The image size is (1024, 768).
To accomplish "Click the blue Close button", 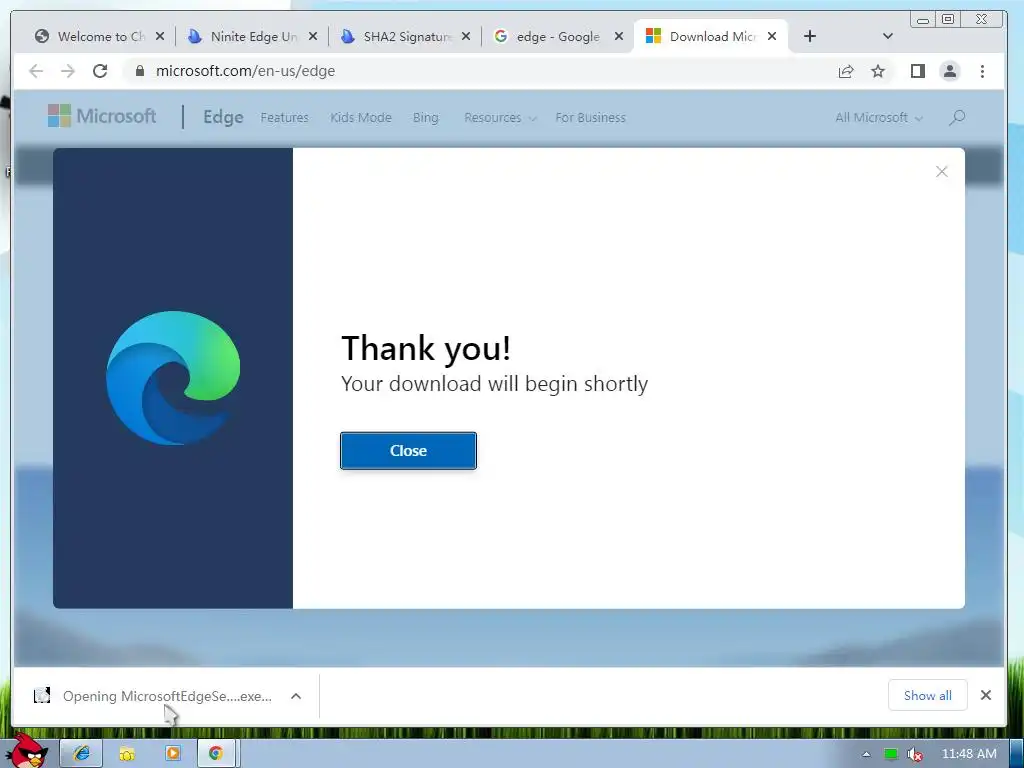I will [408, 451].
